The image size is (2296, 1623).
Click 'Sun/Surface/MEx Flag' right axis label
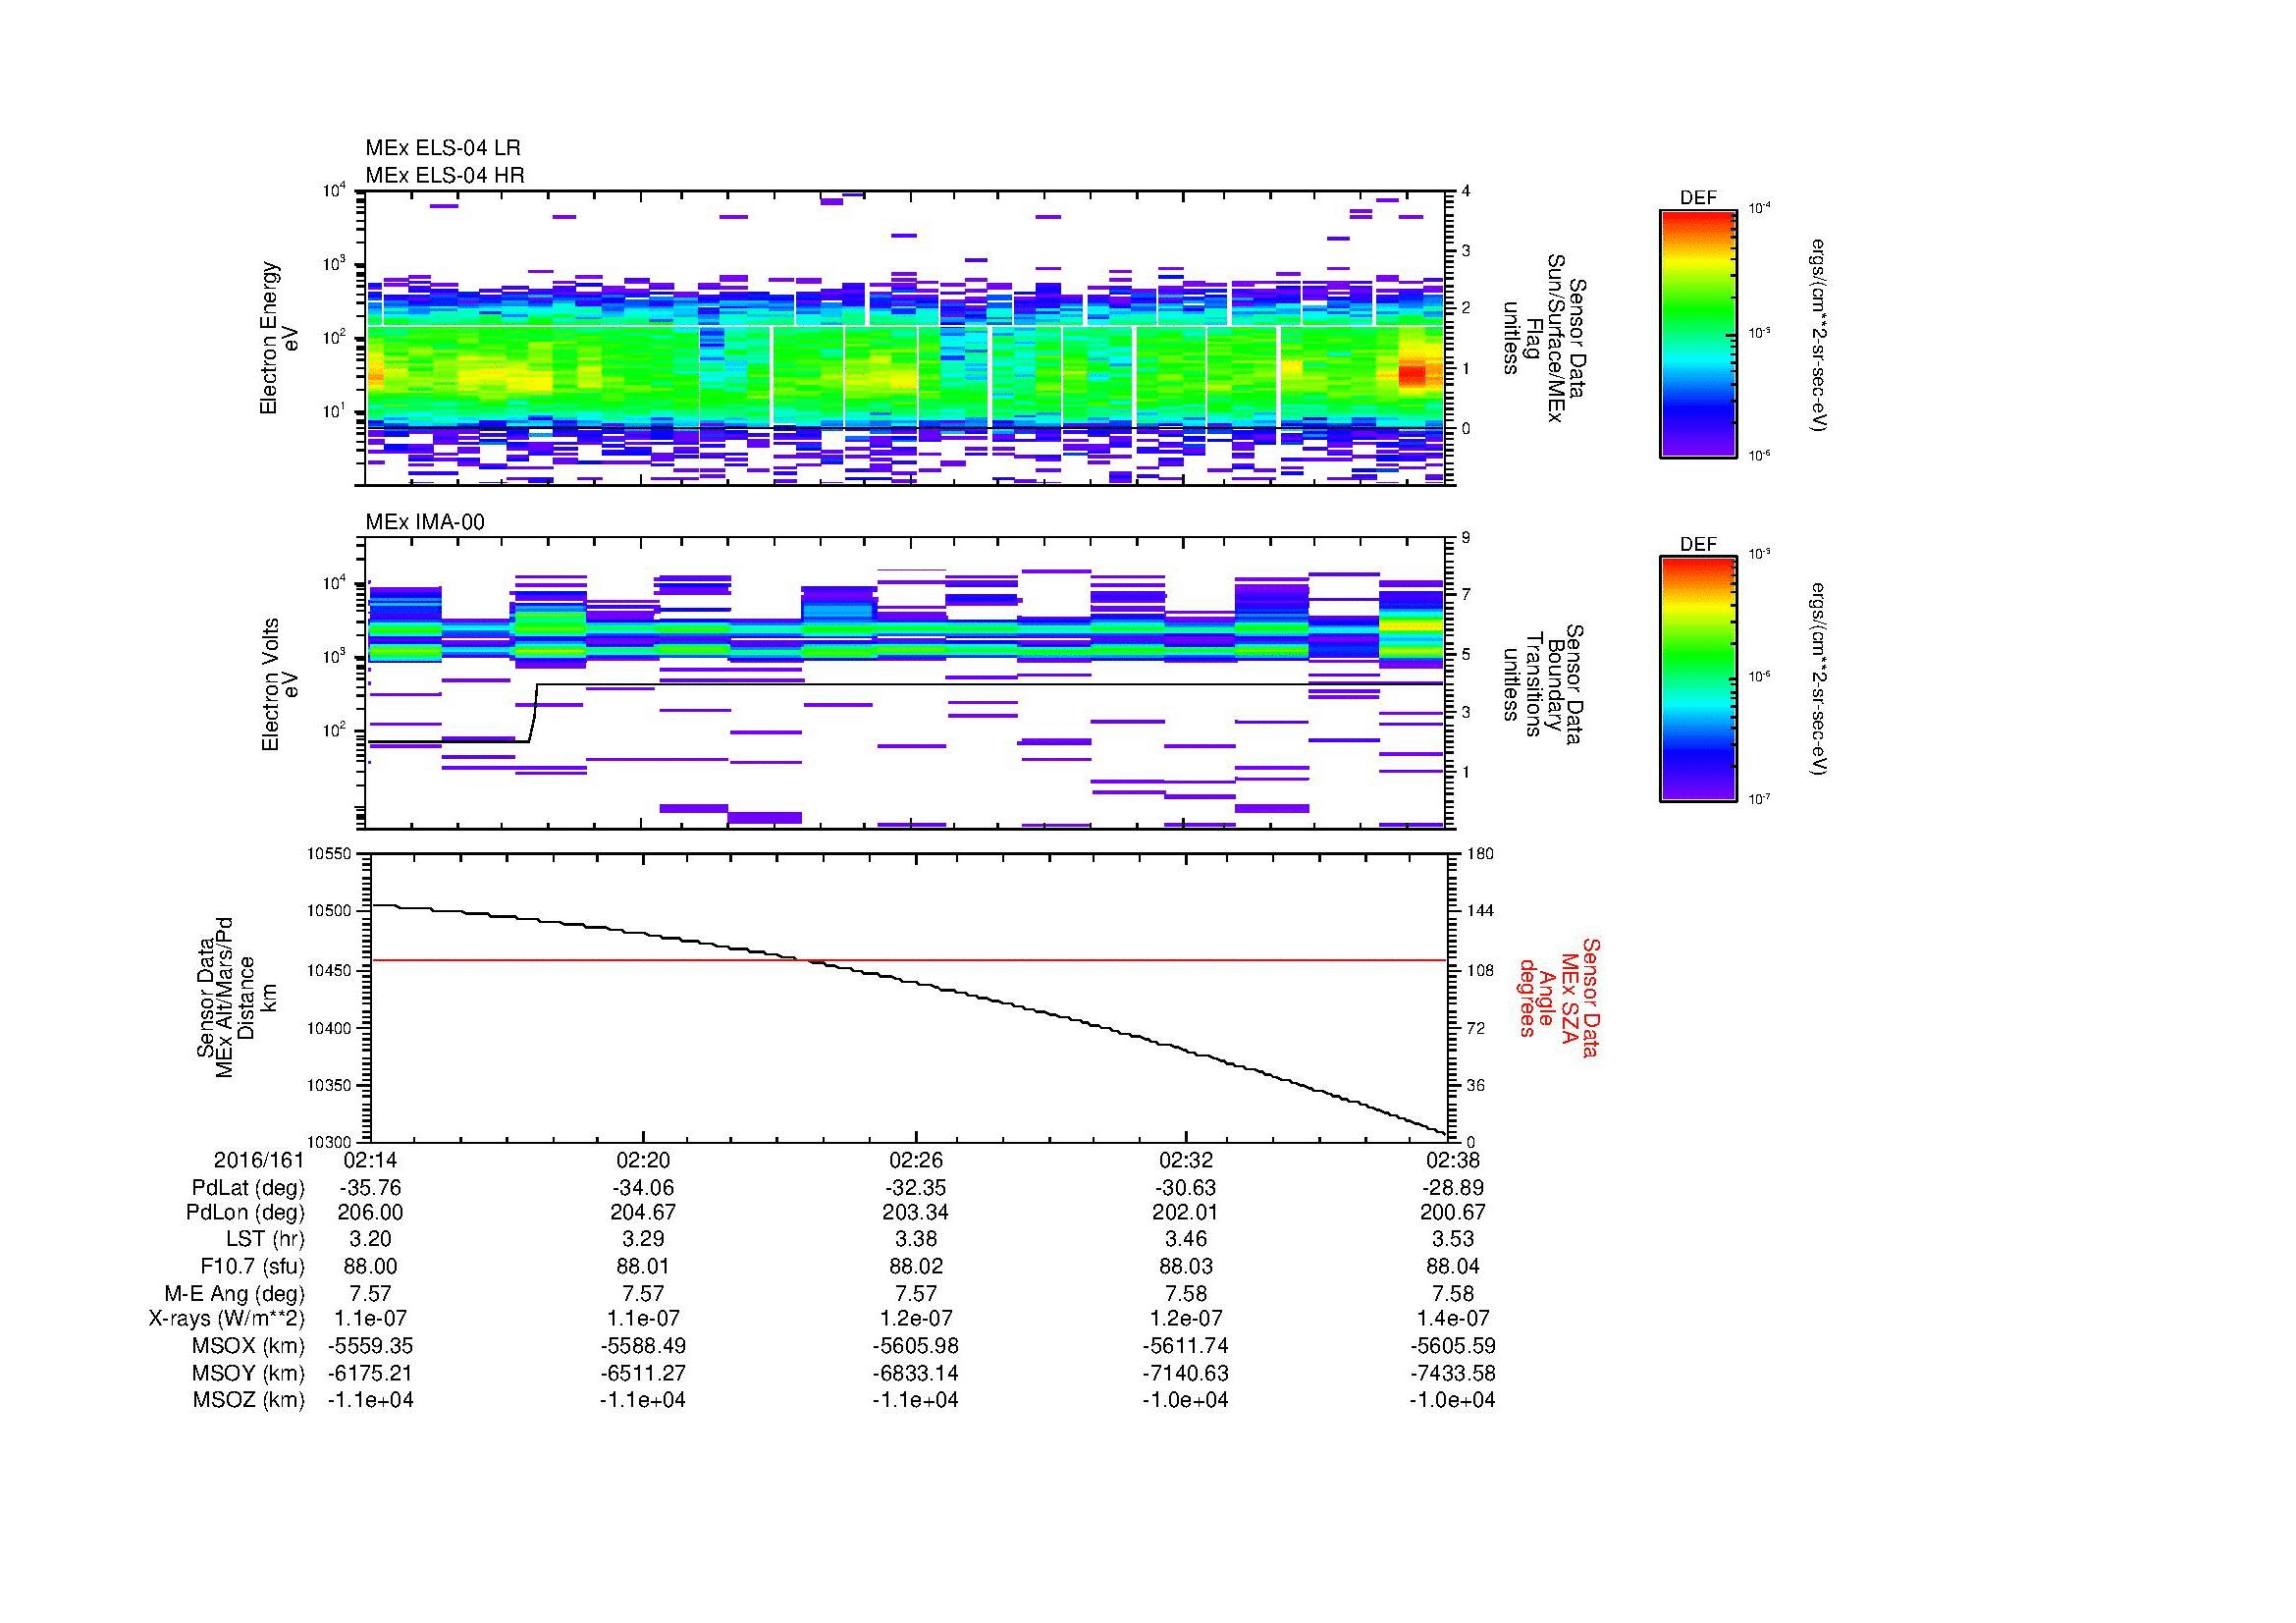coord(1546,338)
